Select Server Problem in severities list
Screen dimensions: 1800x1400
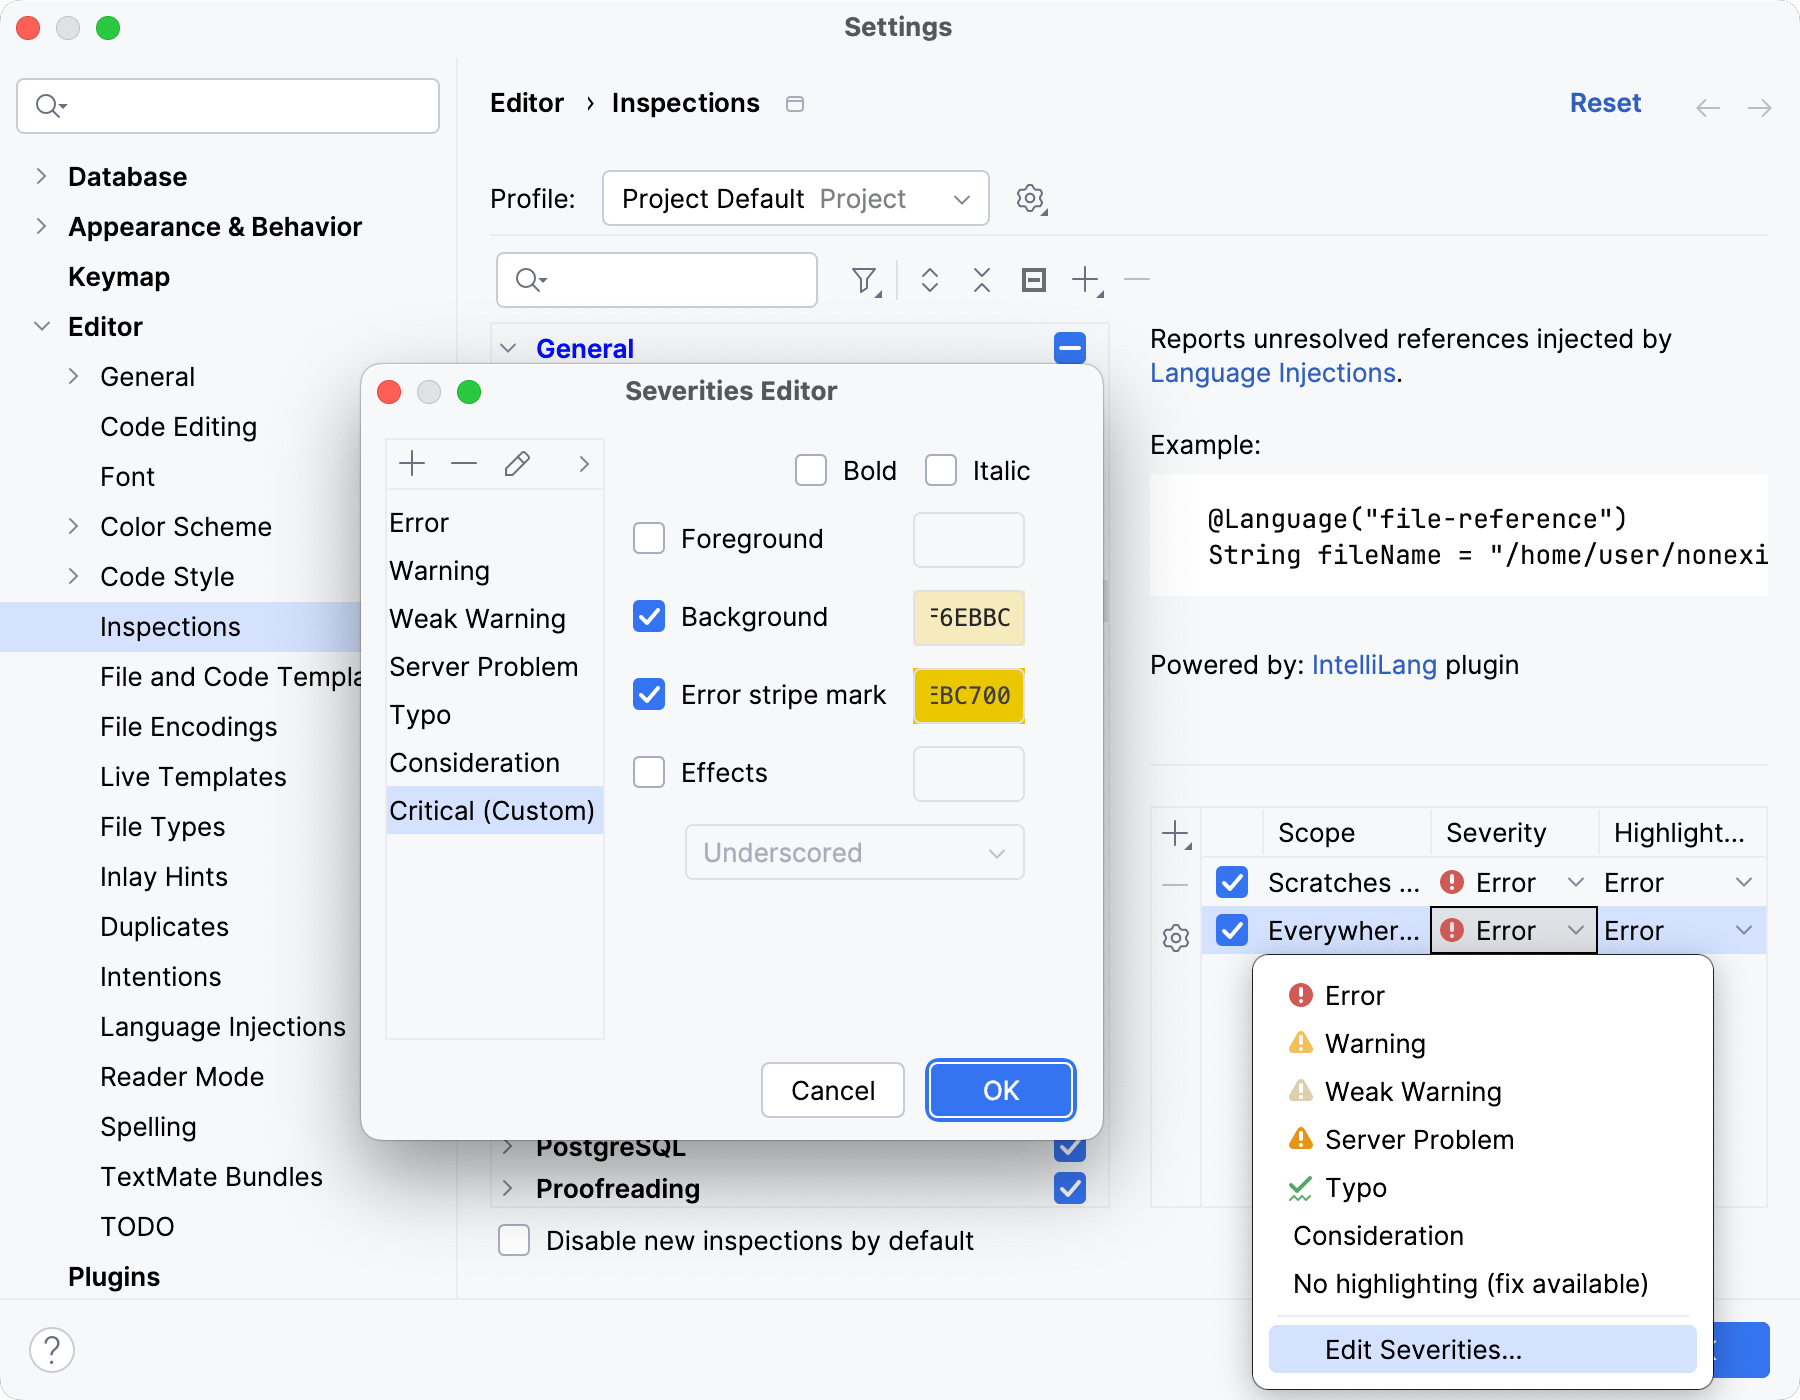coord(484,667)
